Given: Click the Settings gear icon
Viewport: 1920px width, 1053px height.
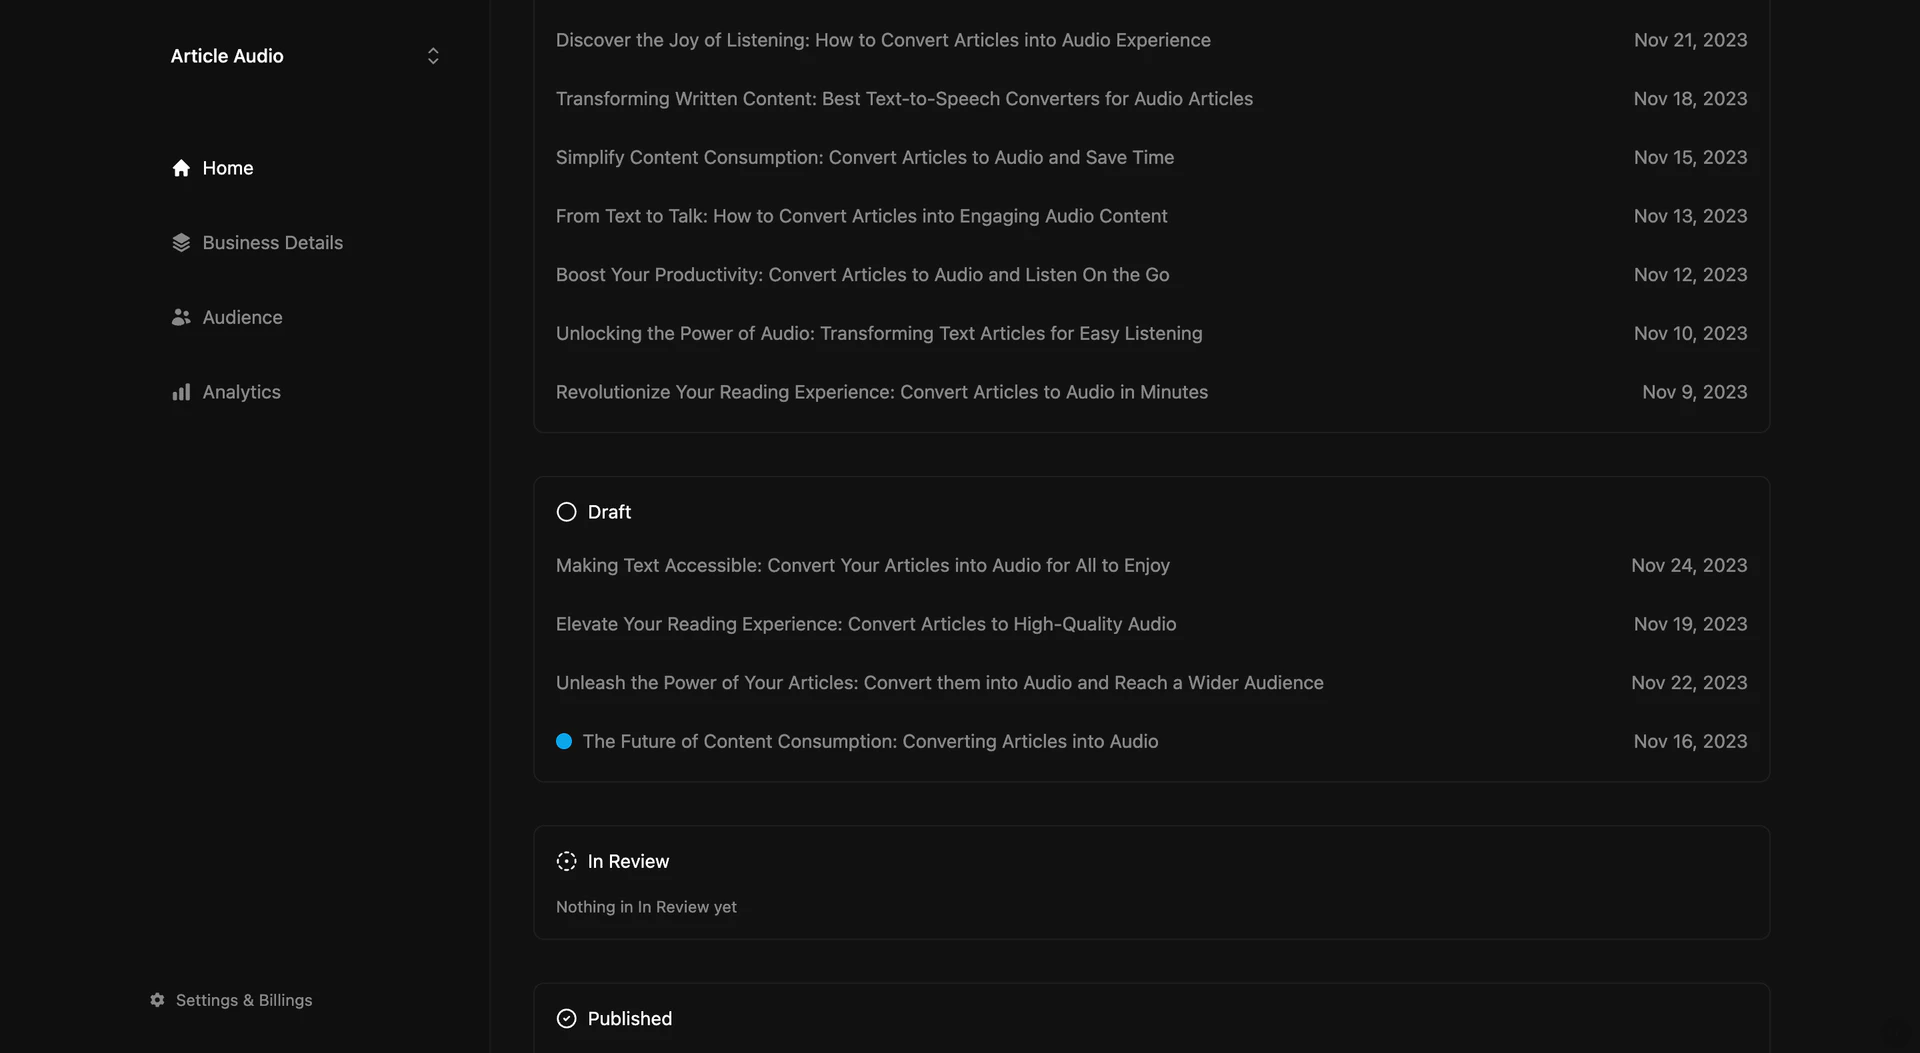Looking at the screenshot, I should (157, 1000).
